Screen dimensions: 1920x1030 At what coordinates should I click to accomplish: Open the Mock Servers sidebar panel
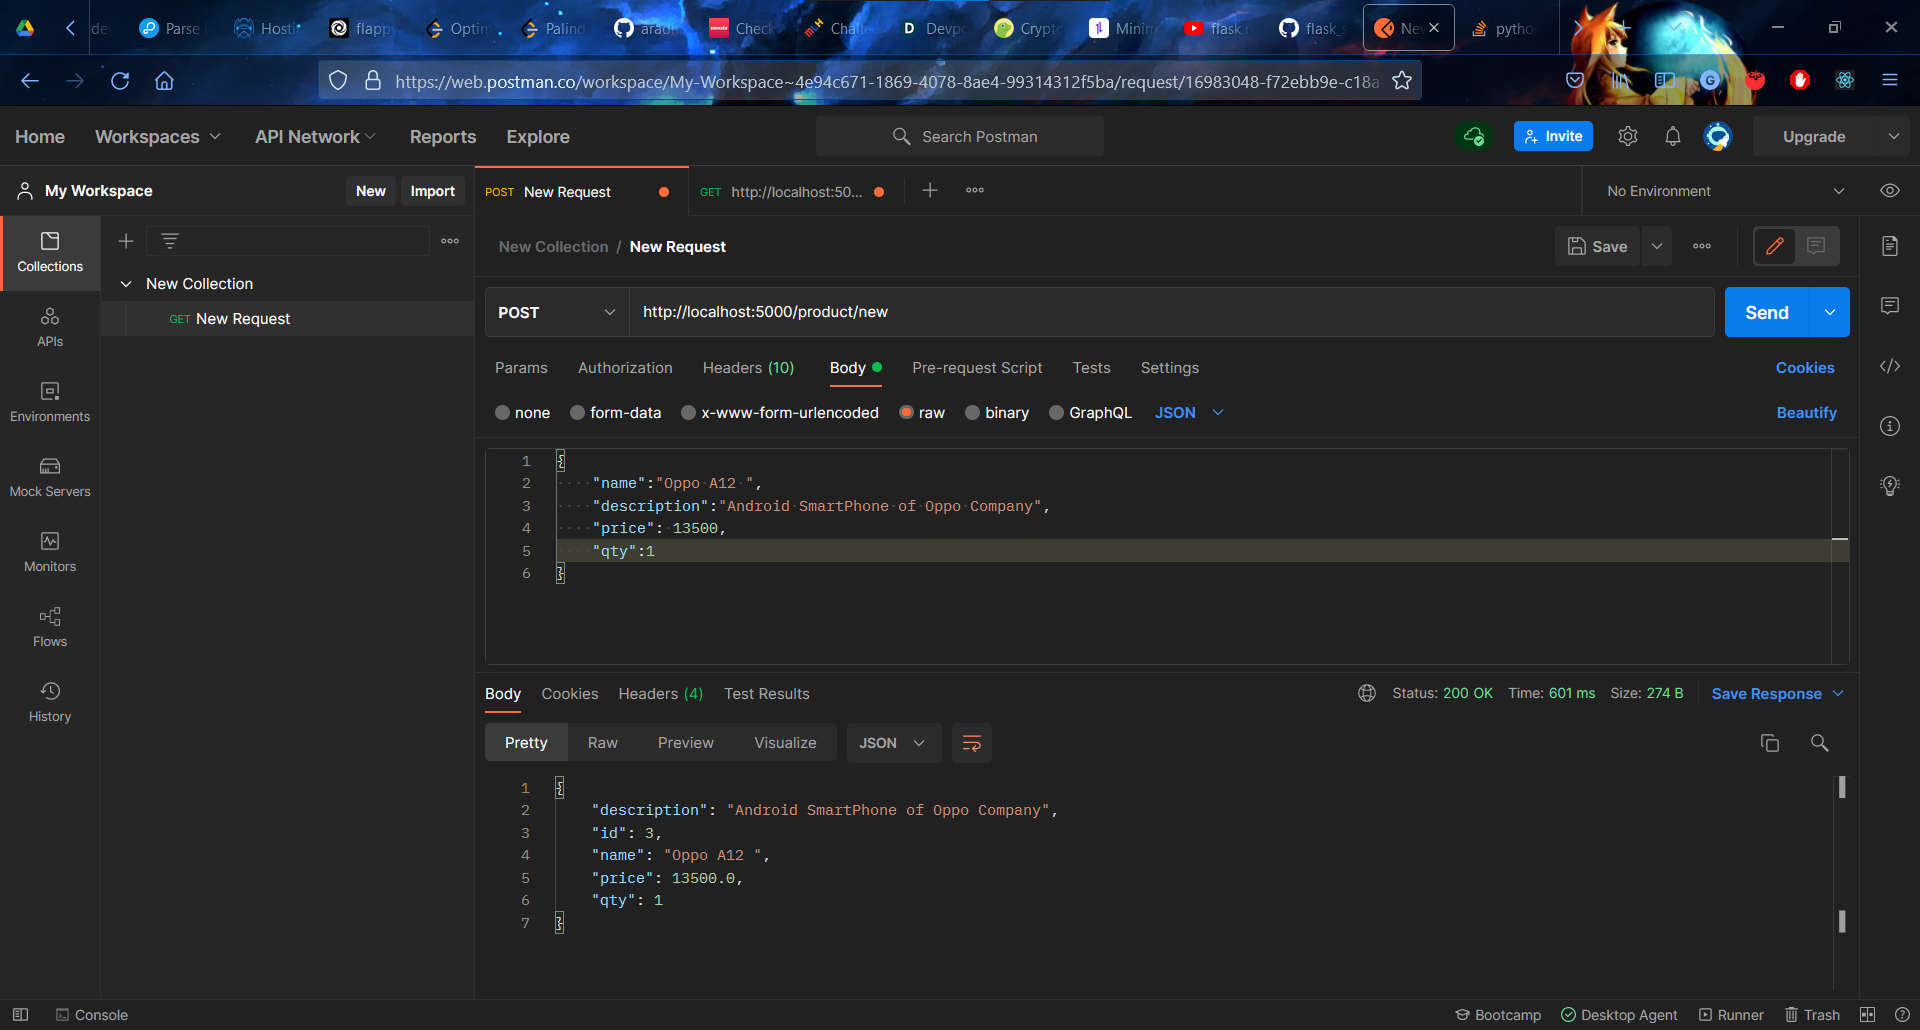click(50, 477)
